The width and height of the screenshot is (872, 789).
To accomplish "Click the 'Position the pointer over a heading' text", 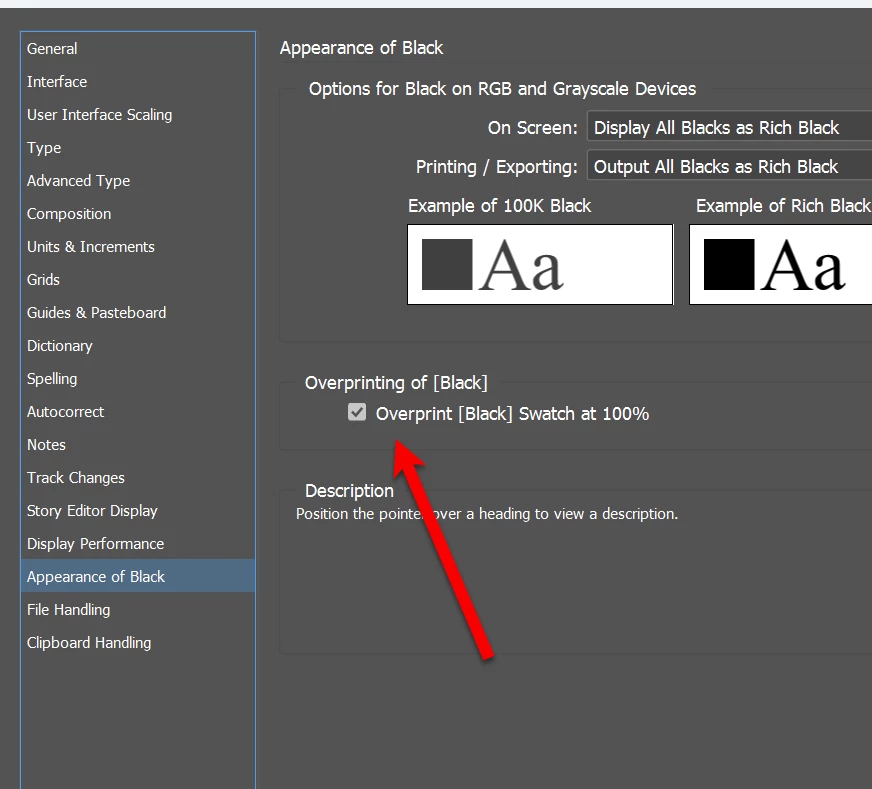I will point(487,514).
